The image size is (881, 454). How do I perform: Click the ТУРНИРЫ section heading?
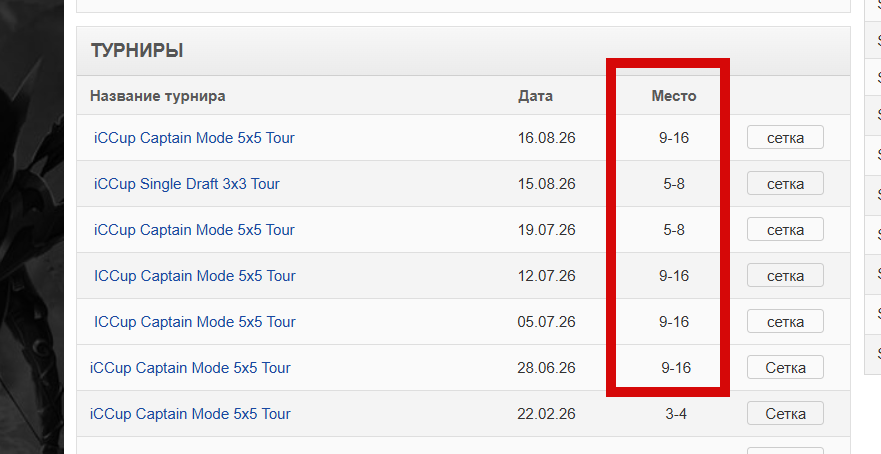point(137,51)
